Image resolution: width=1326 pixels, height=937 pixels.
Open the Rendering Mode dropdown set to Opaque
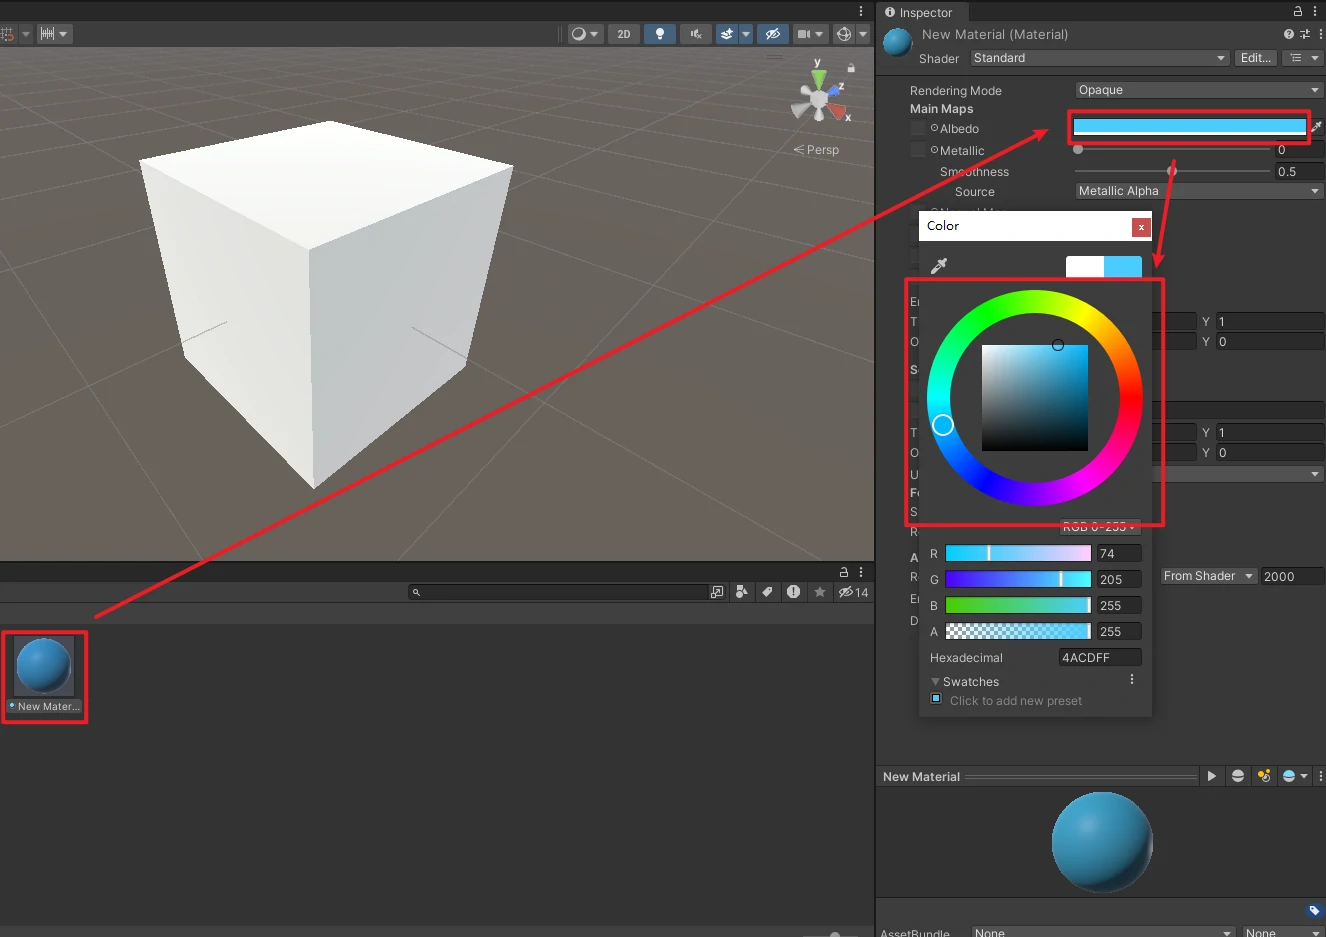[x=1198, y=90]
